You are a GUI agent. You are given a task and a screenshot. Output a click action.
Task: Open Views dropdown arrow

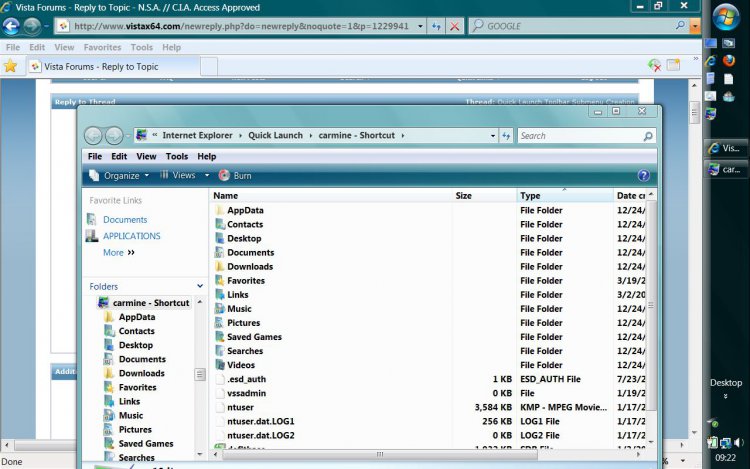[207, 175]
